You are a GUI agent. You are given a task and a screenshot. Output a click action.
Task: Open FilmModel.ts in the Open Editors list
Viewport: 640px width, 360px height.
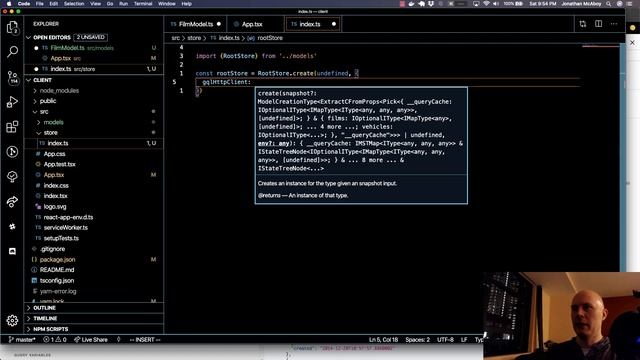94,48
